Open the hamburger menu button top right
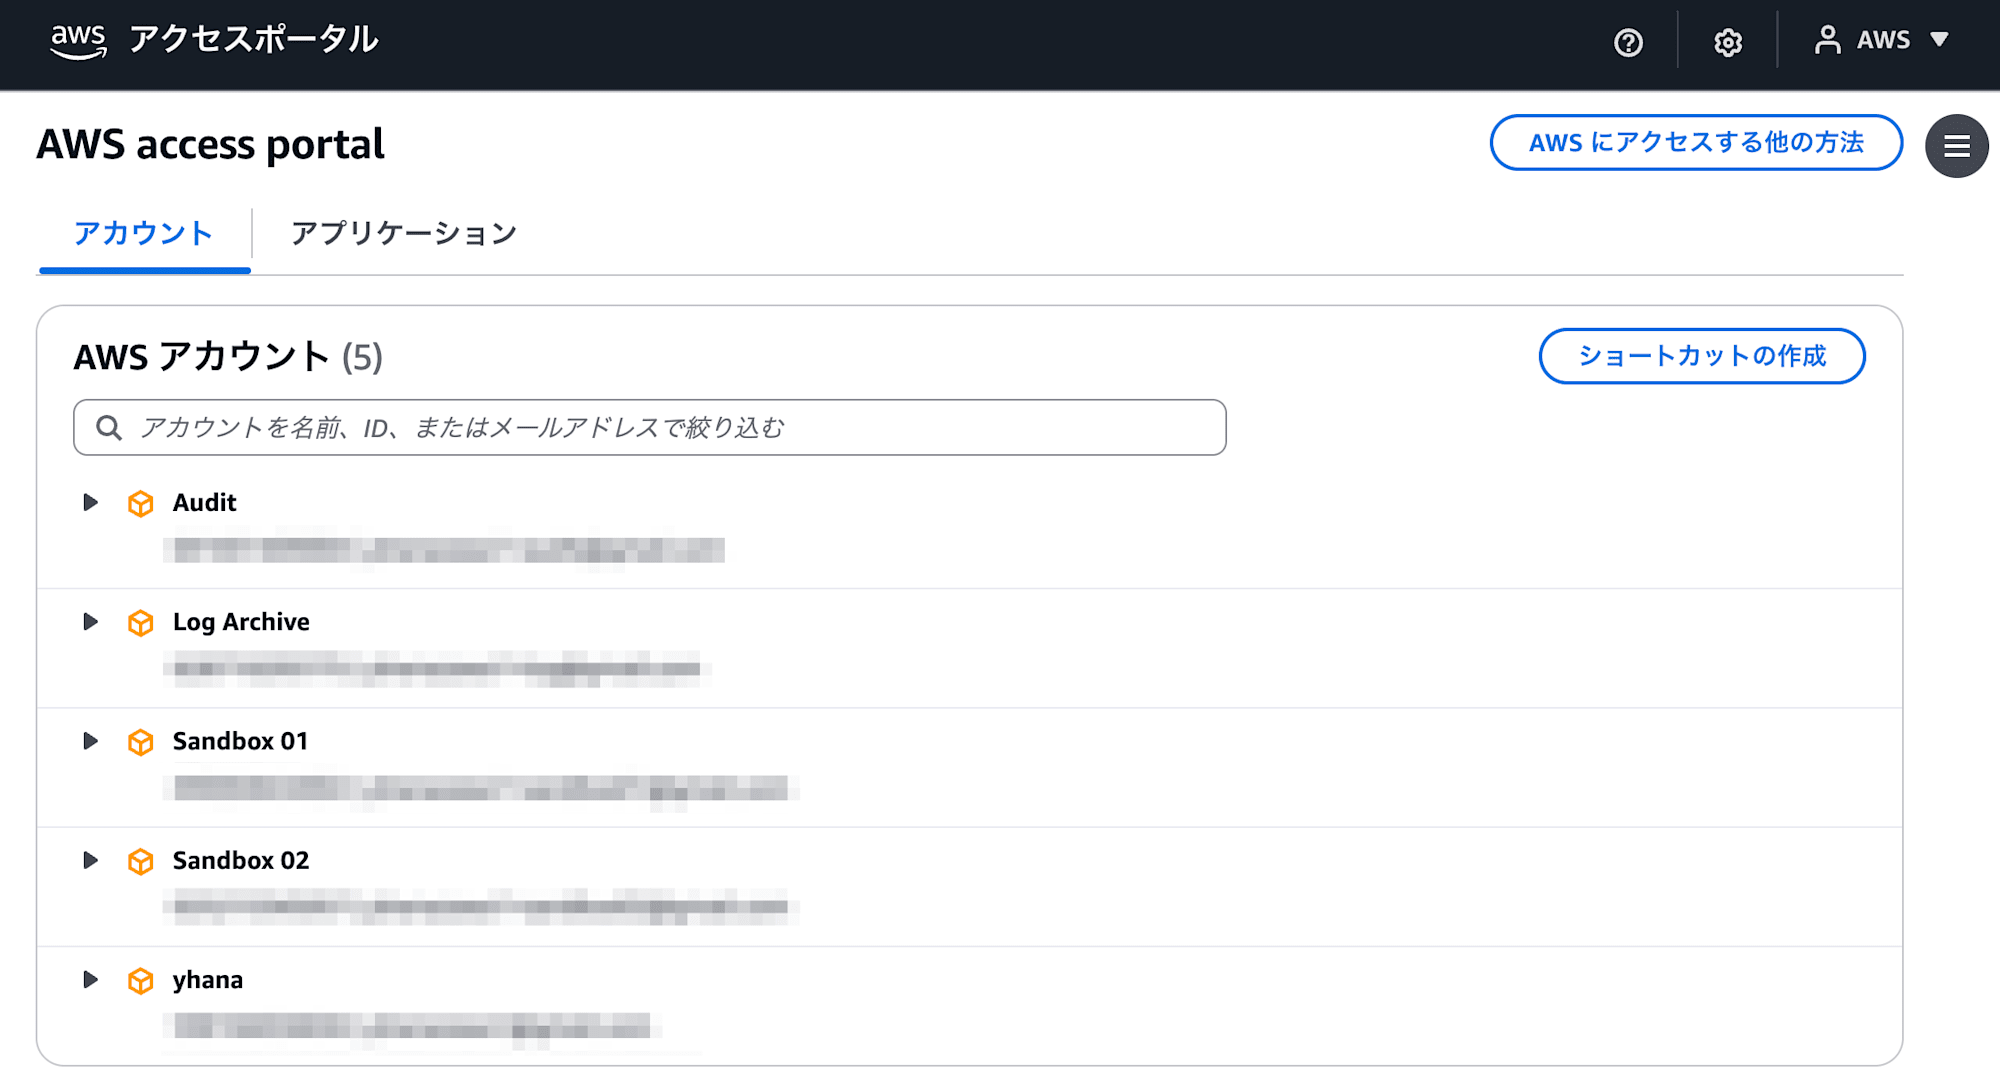This screenshot has height=1088, width=2000. (1956, 145)
